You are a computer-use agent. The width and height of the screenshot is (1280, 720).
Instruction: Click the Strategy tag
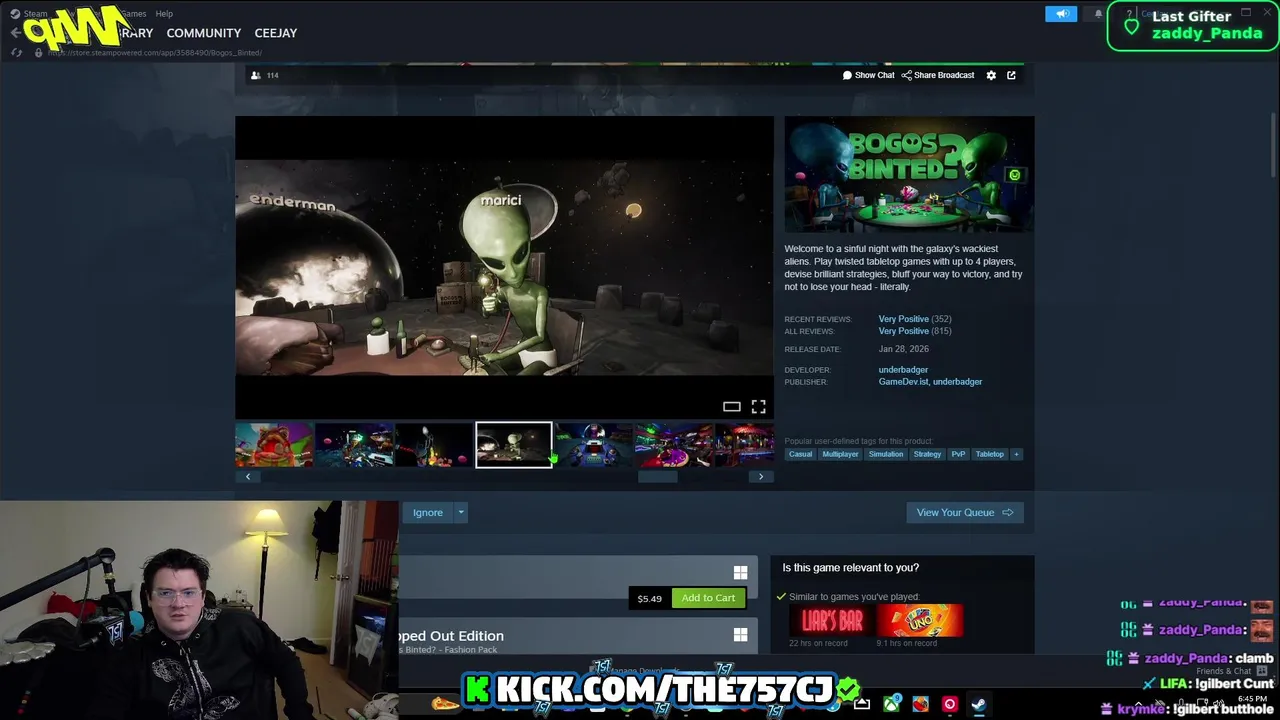click(927, 454)
